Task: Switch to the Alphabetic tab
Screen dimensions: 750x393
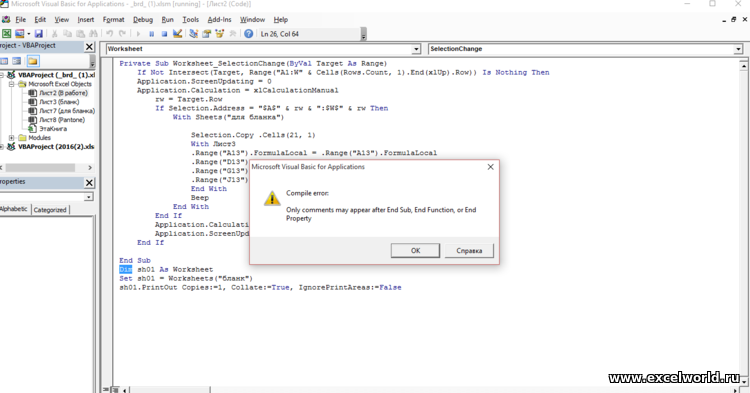Action: [x=14, y=209]
